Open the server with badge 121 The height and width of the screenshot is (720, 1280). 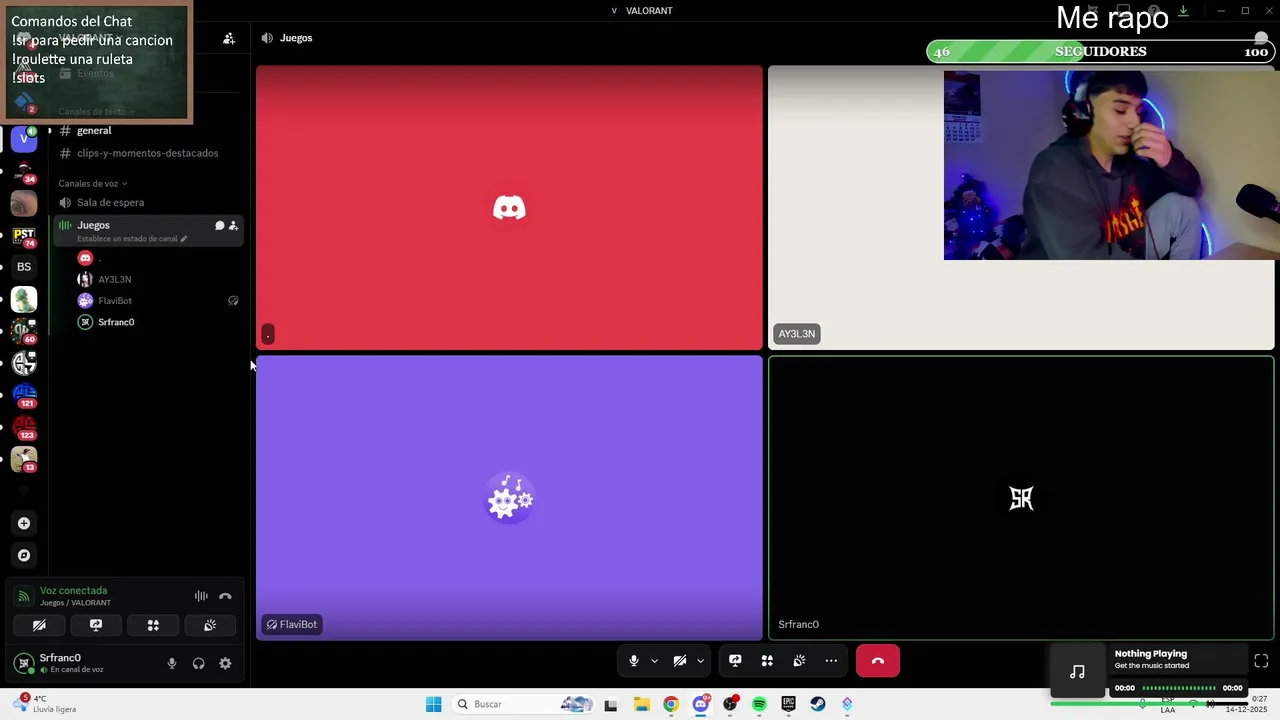(x=24, y=395)
